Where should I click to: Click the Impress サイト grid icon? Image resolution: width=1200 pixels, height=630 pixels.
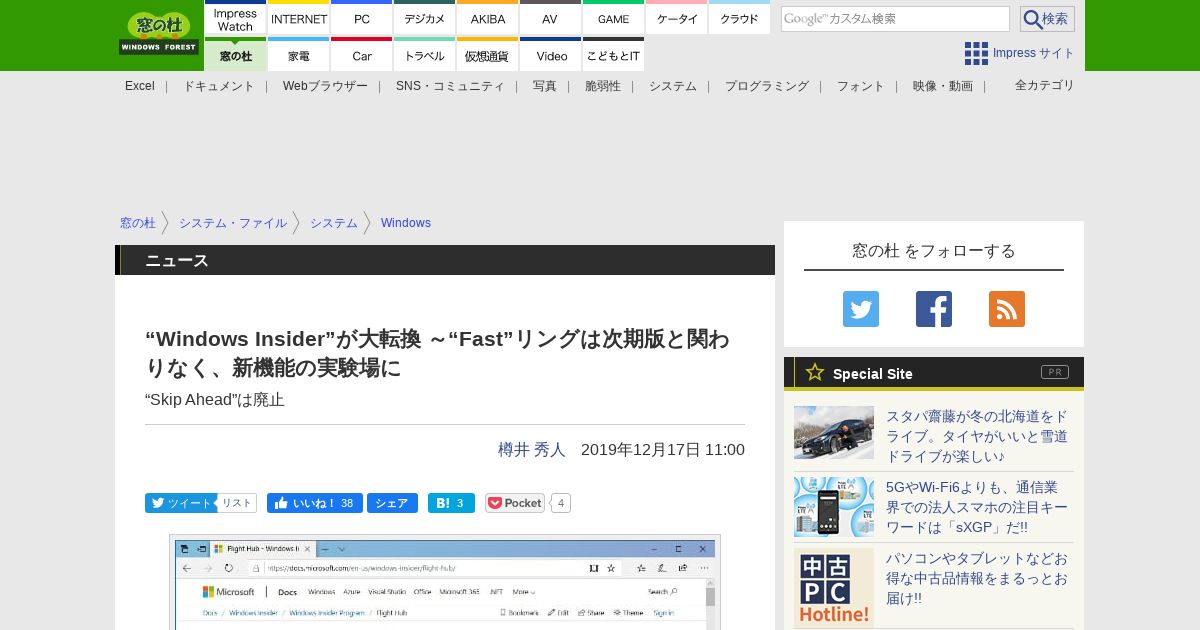(x=976, y=53)
